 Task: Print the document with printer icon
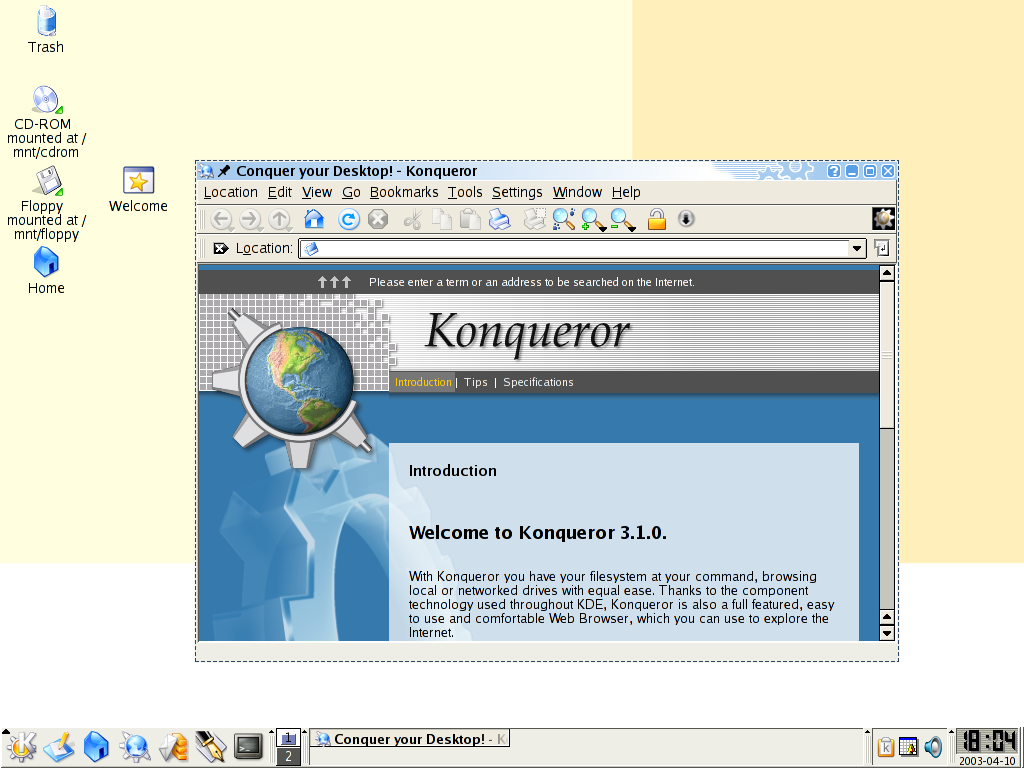(500, 219)
